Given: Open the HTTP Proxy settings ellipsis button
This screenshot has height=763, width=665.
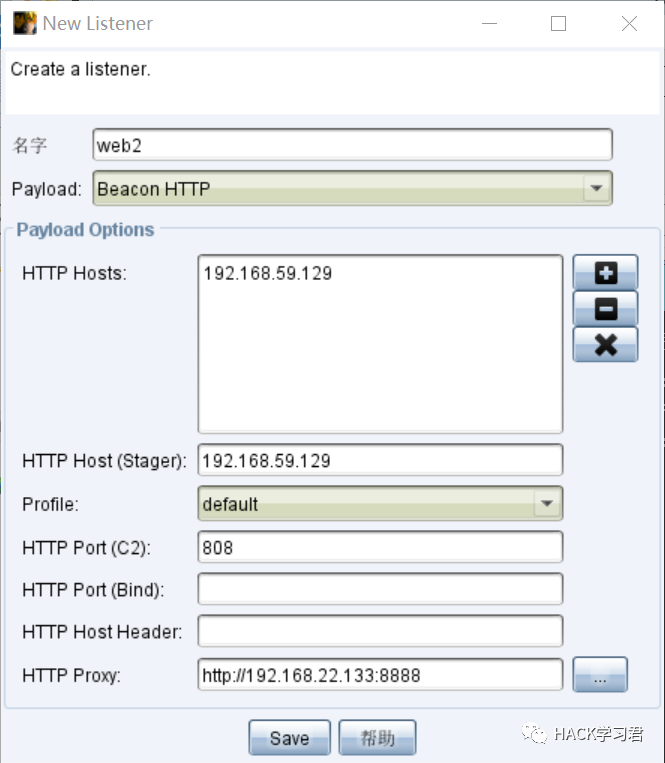Looking at the screenshot, I should click(600, 675).
